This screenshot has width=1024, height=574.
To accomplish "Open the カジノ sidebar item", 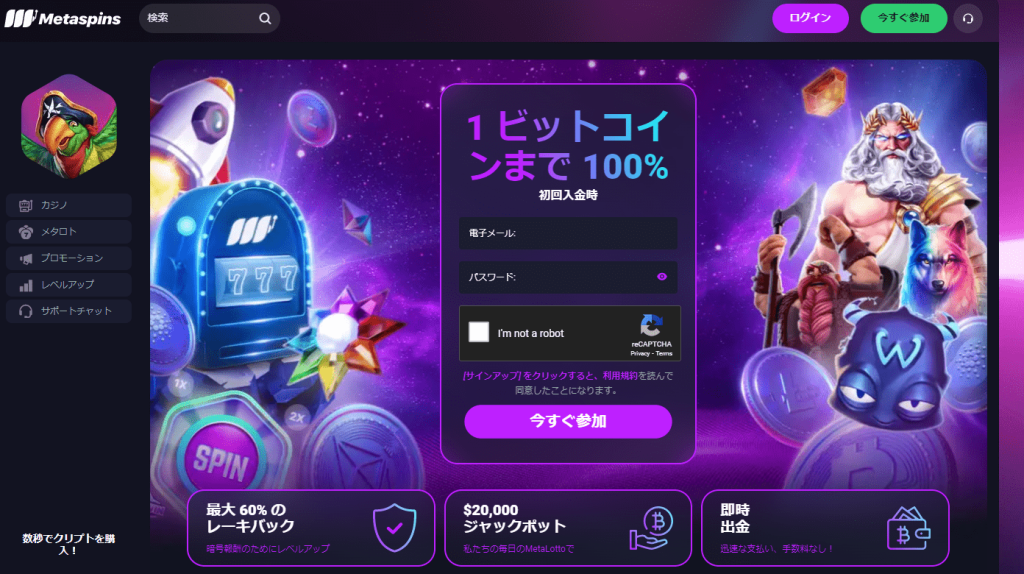I will tap(69, 205).
